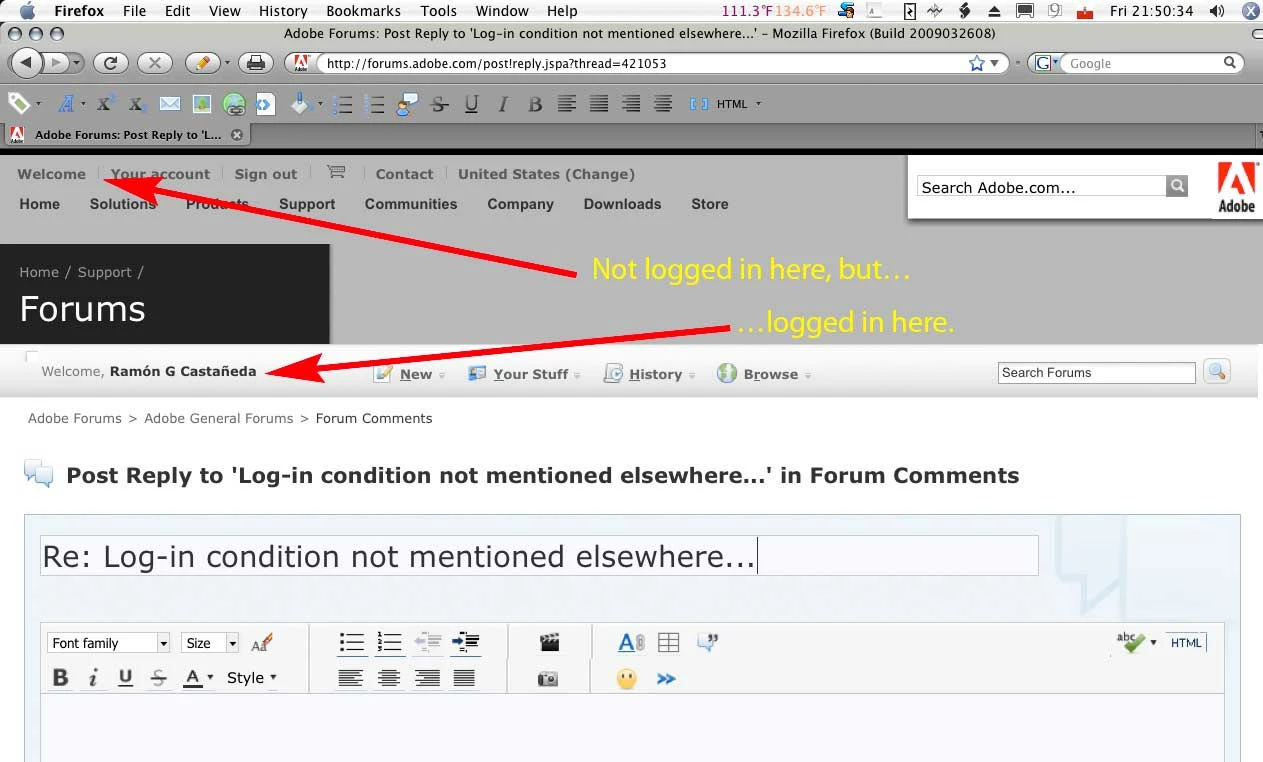Open the Downloads navigation link
Viewport: 1263px width, 762px height.
622,204
